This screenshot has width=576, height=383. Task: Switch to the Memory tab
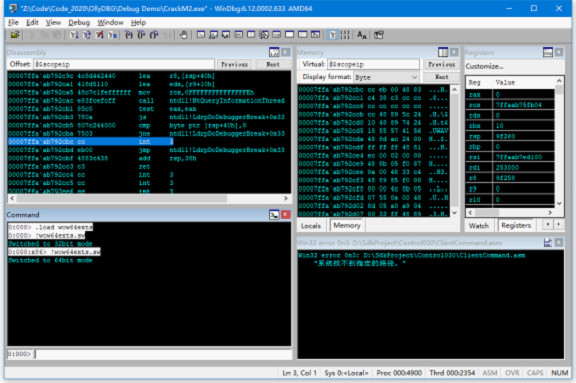[x=347, y=225]
